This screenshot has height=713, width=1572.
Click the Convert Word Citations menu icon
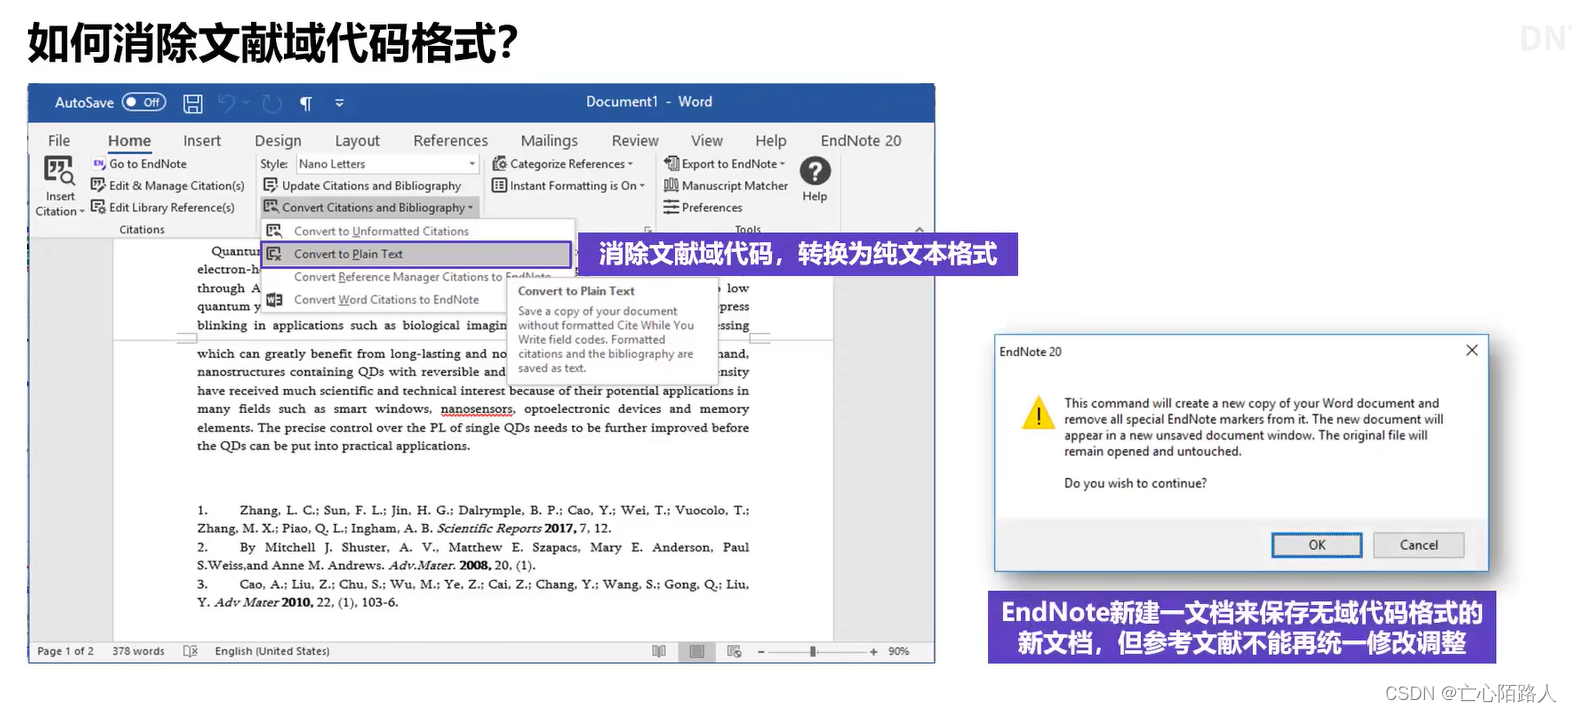point(274,300)
